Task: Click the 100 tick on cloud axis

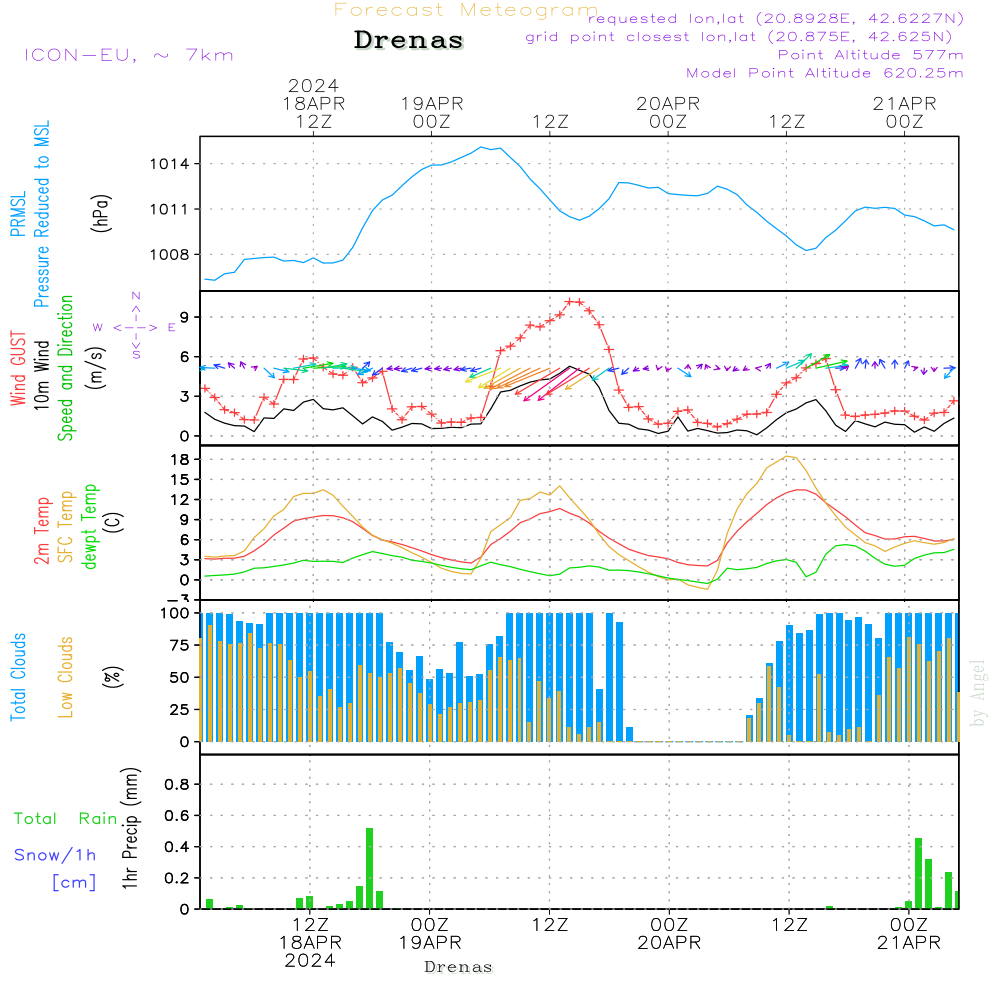Action: (175, 613)
